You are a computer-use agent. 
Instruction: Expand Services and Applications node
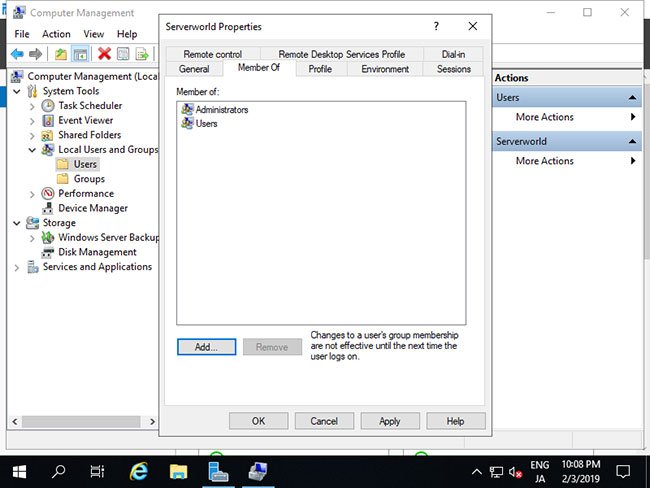(17, 267)
